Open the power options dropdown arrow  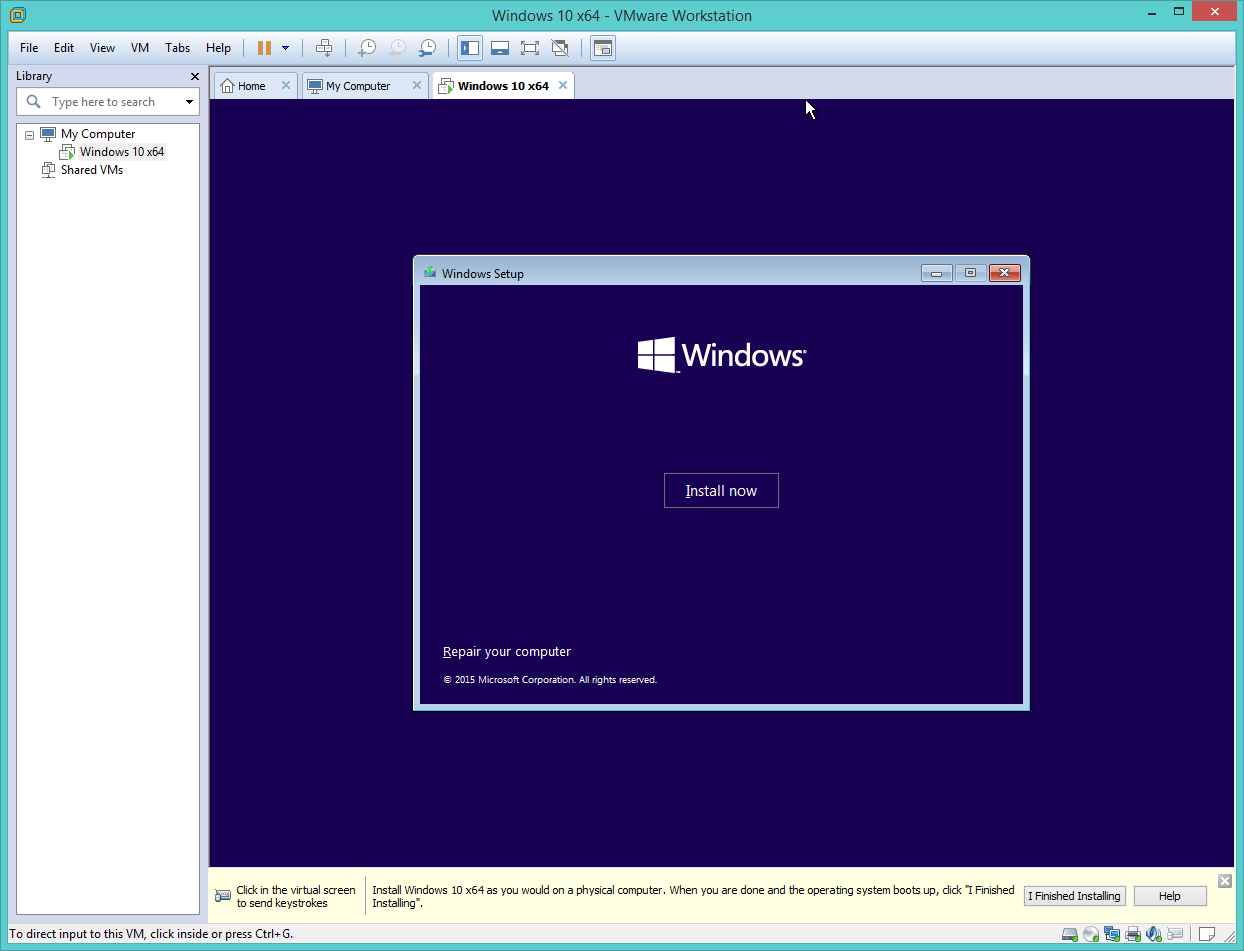coord(286,48)
